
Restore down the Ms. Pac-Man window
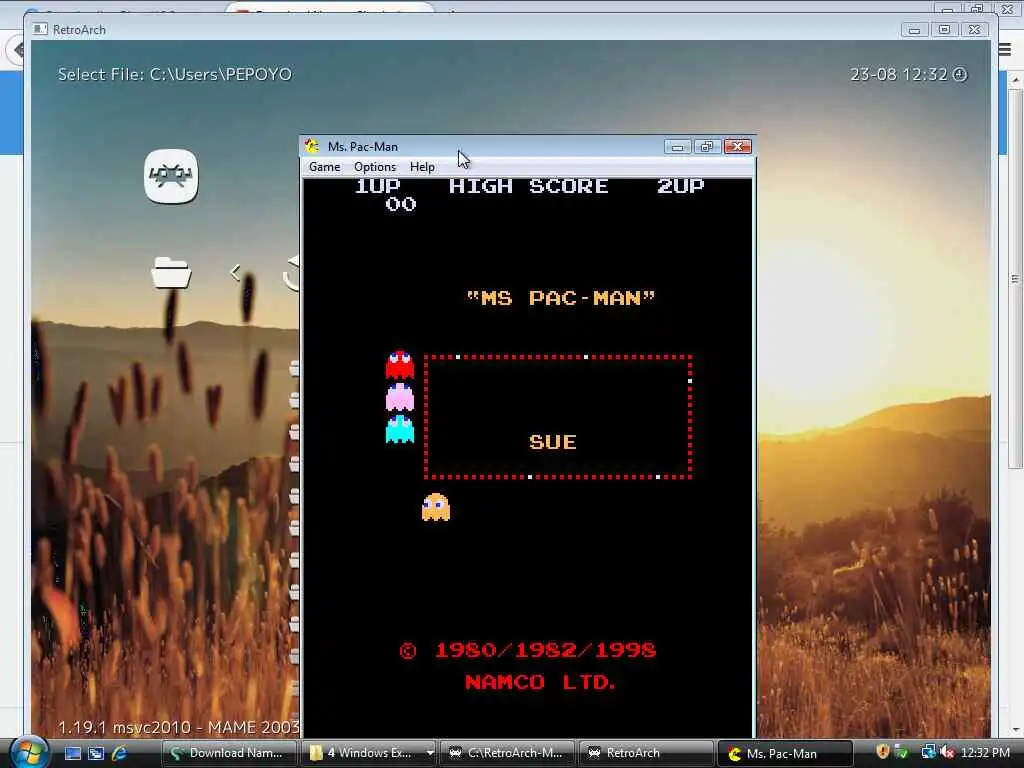click(x=707, y=147)
